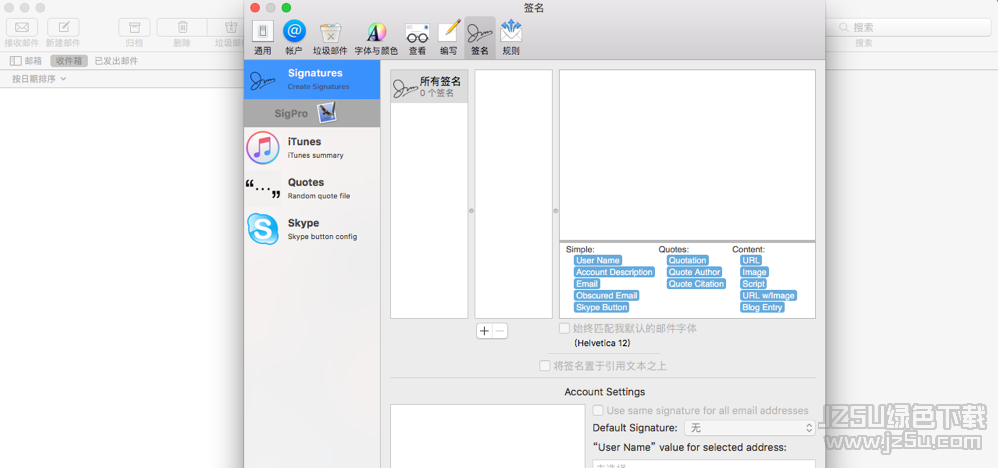Toggle Use same signature for all email addresses
The height and width of the screenshot is (468, 1000).
(x=598, y=411)
